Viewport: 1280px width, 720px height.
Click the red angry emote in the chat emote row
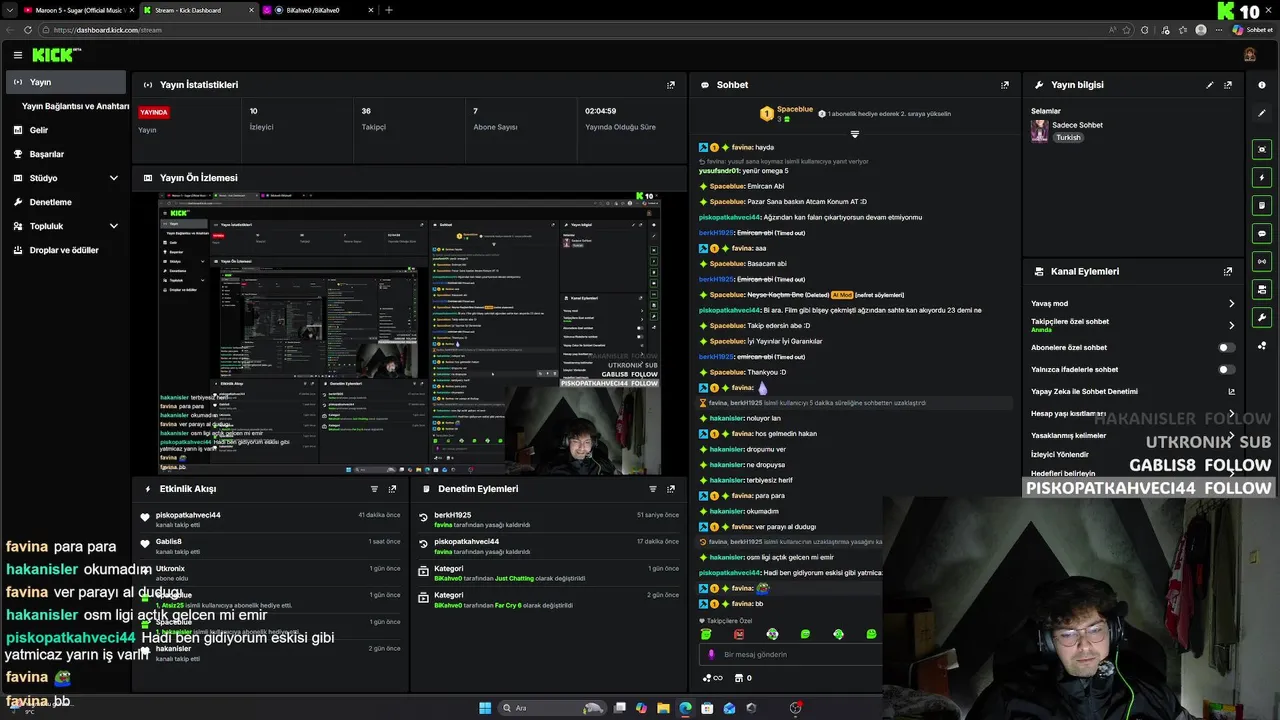(739, 634)
